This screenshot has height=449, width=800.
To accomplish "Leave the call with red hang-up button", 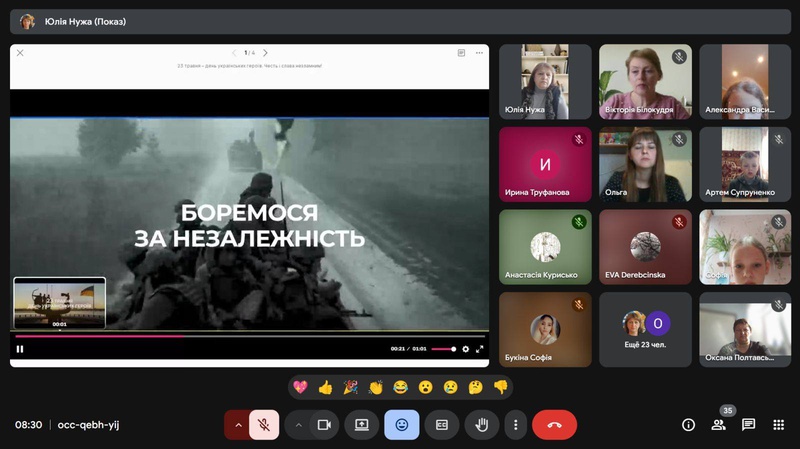I will [x=555, y=425].
